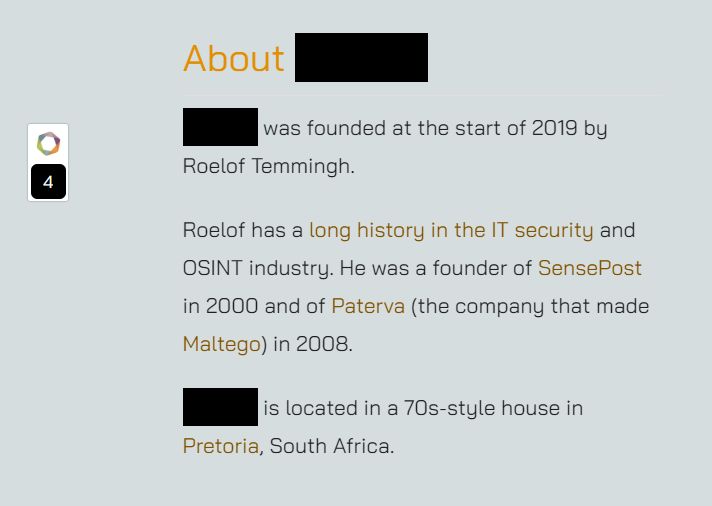Click the blacked-out name beside About heading
712x506 pixels.
(x=361, y=58)
